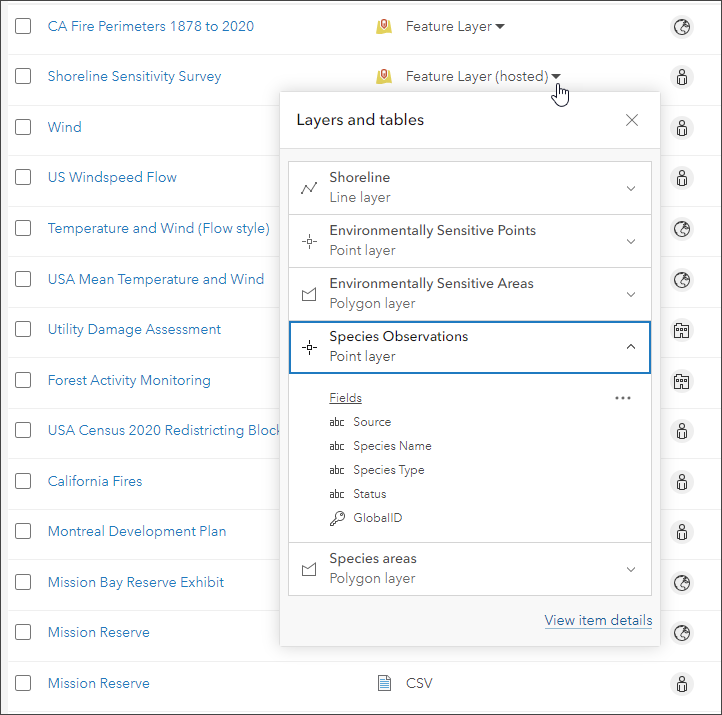Open Feature Layer dropdown for CA Fire Perimeters
722x715 pixels.
click(500, 27)
